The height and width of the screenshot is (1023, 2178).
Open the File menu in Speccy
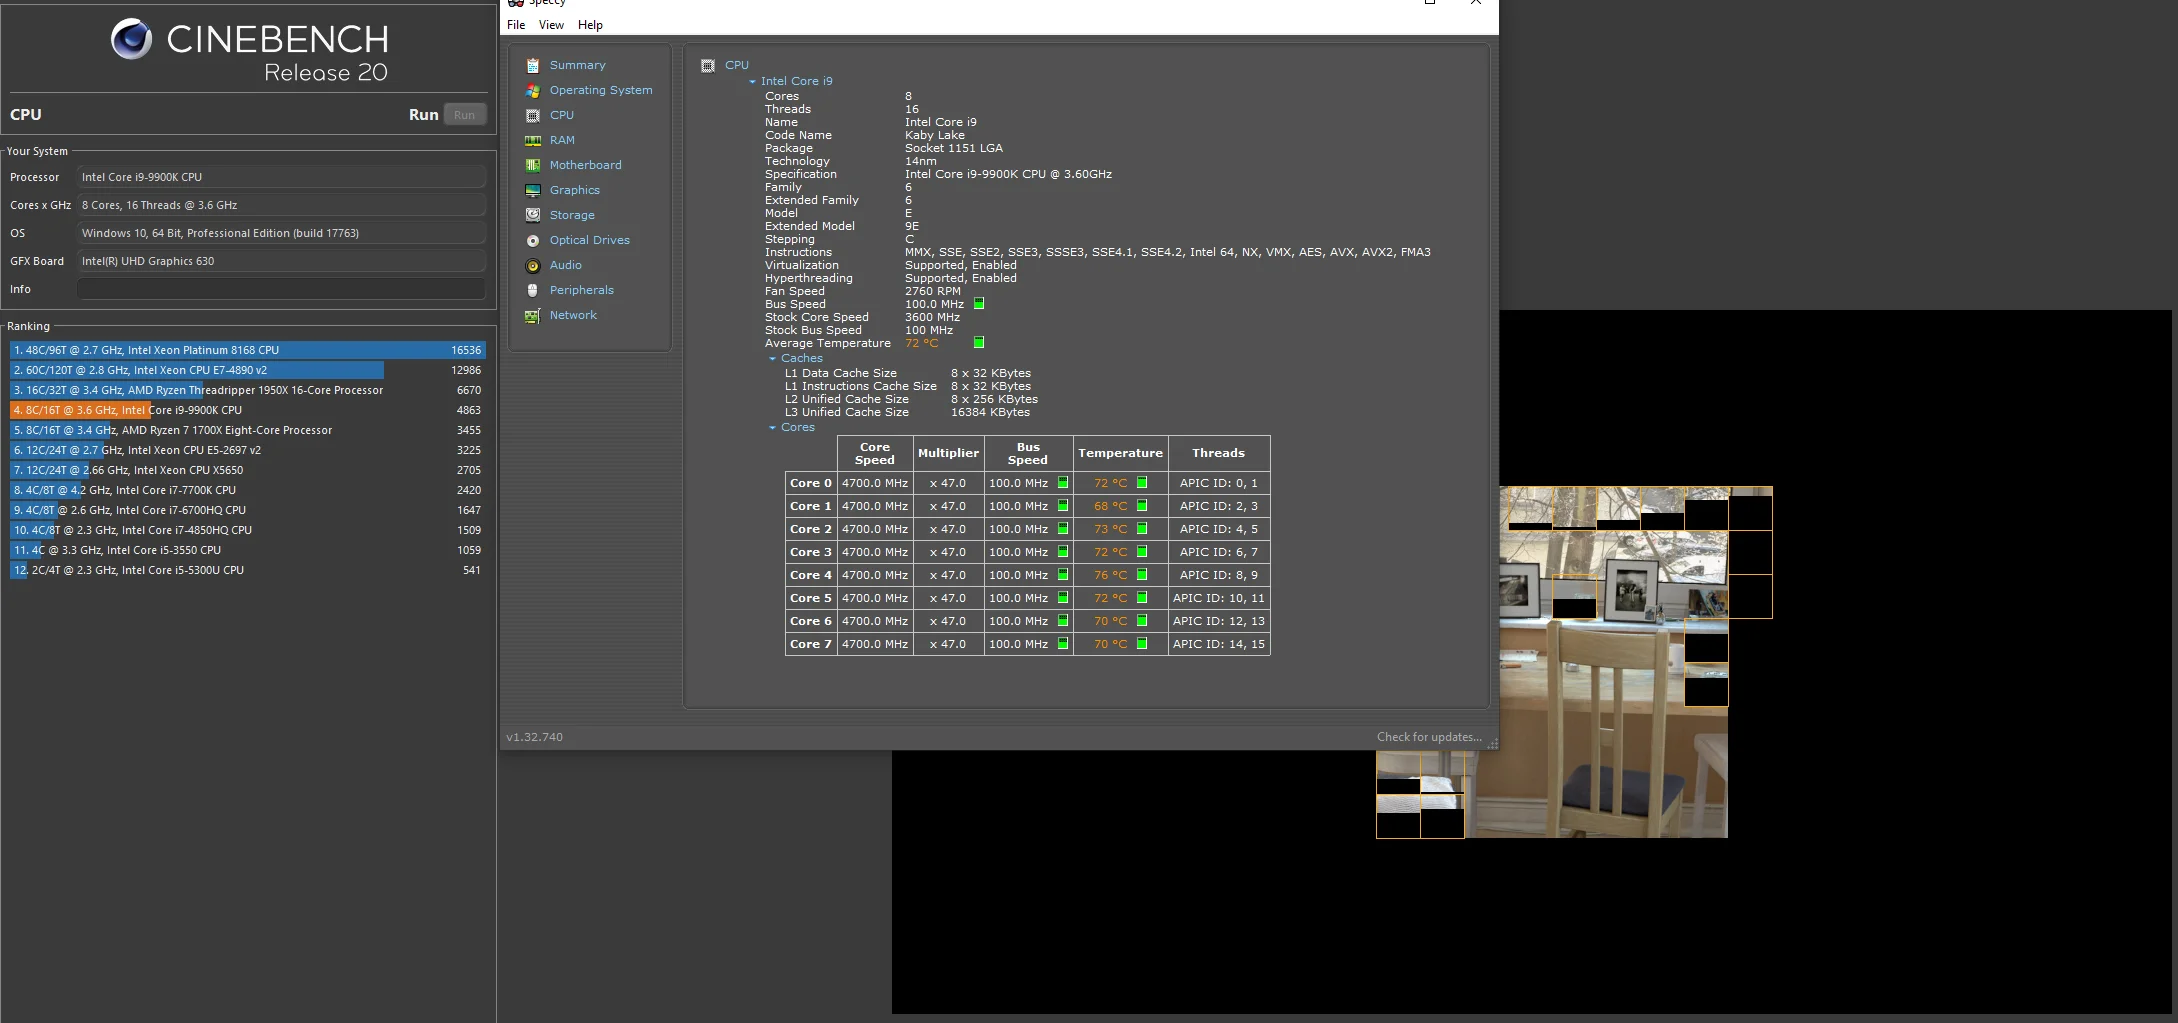click(x=516, y=25)
